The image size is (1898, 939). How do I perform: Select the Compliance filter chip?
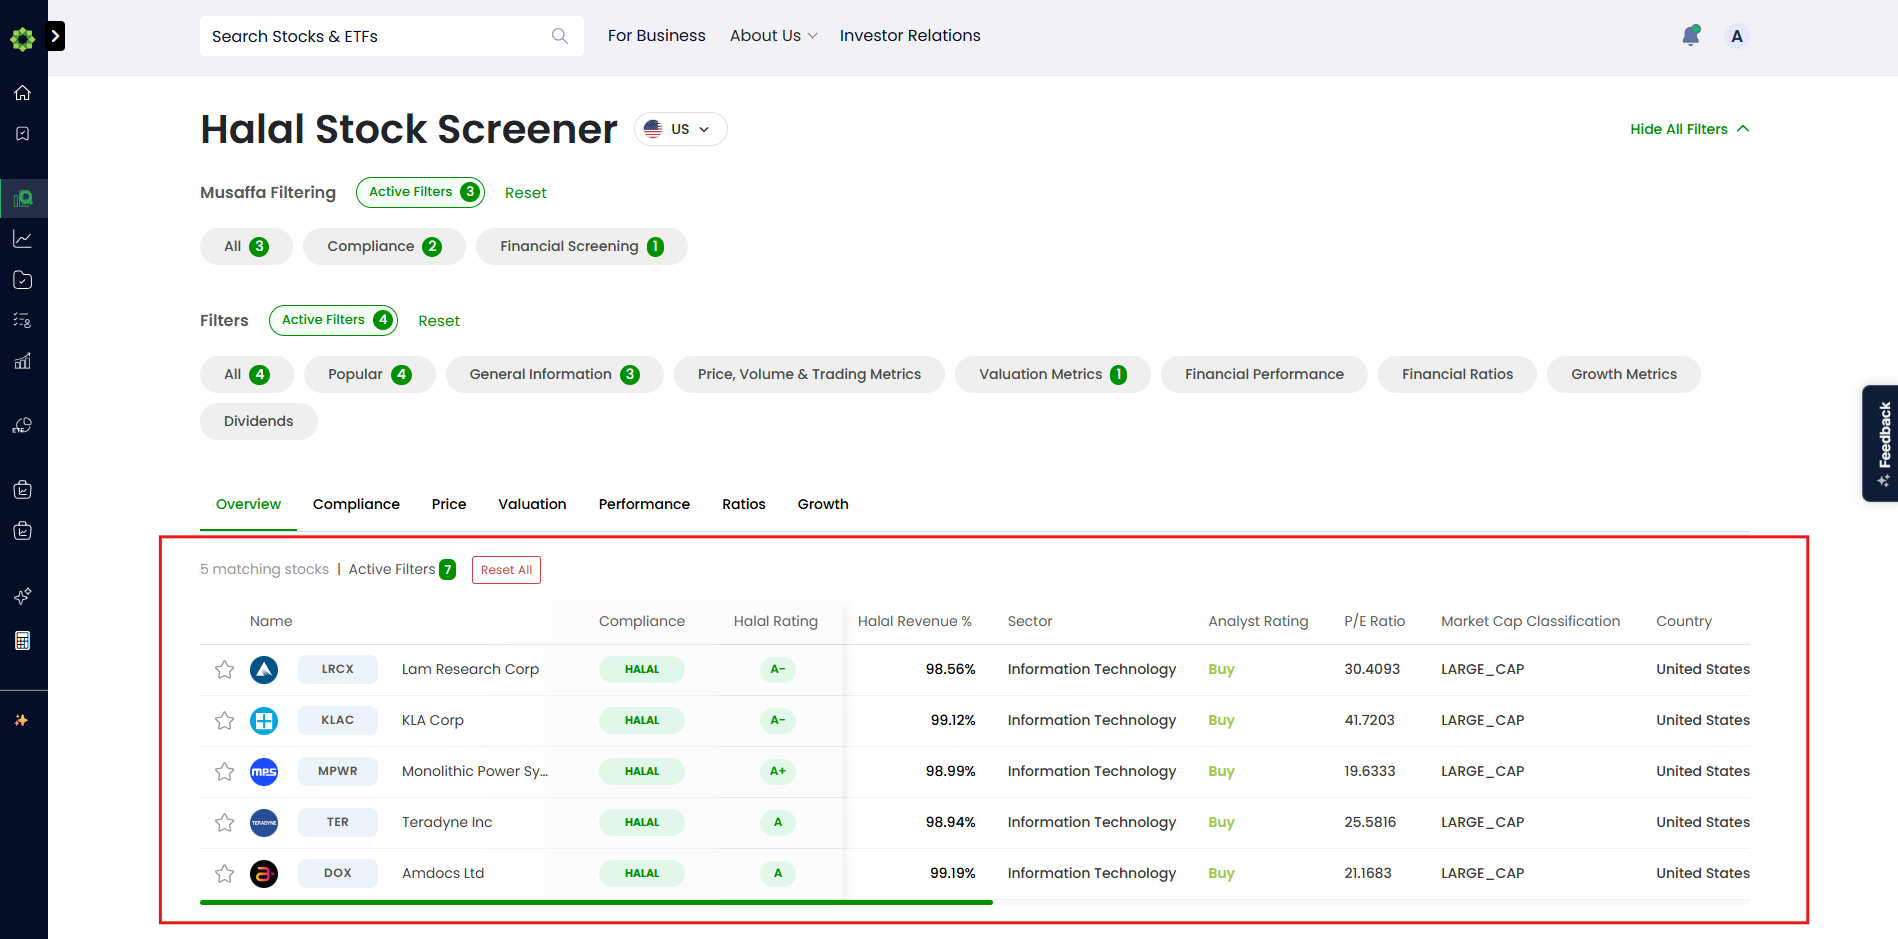(384, 247)
